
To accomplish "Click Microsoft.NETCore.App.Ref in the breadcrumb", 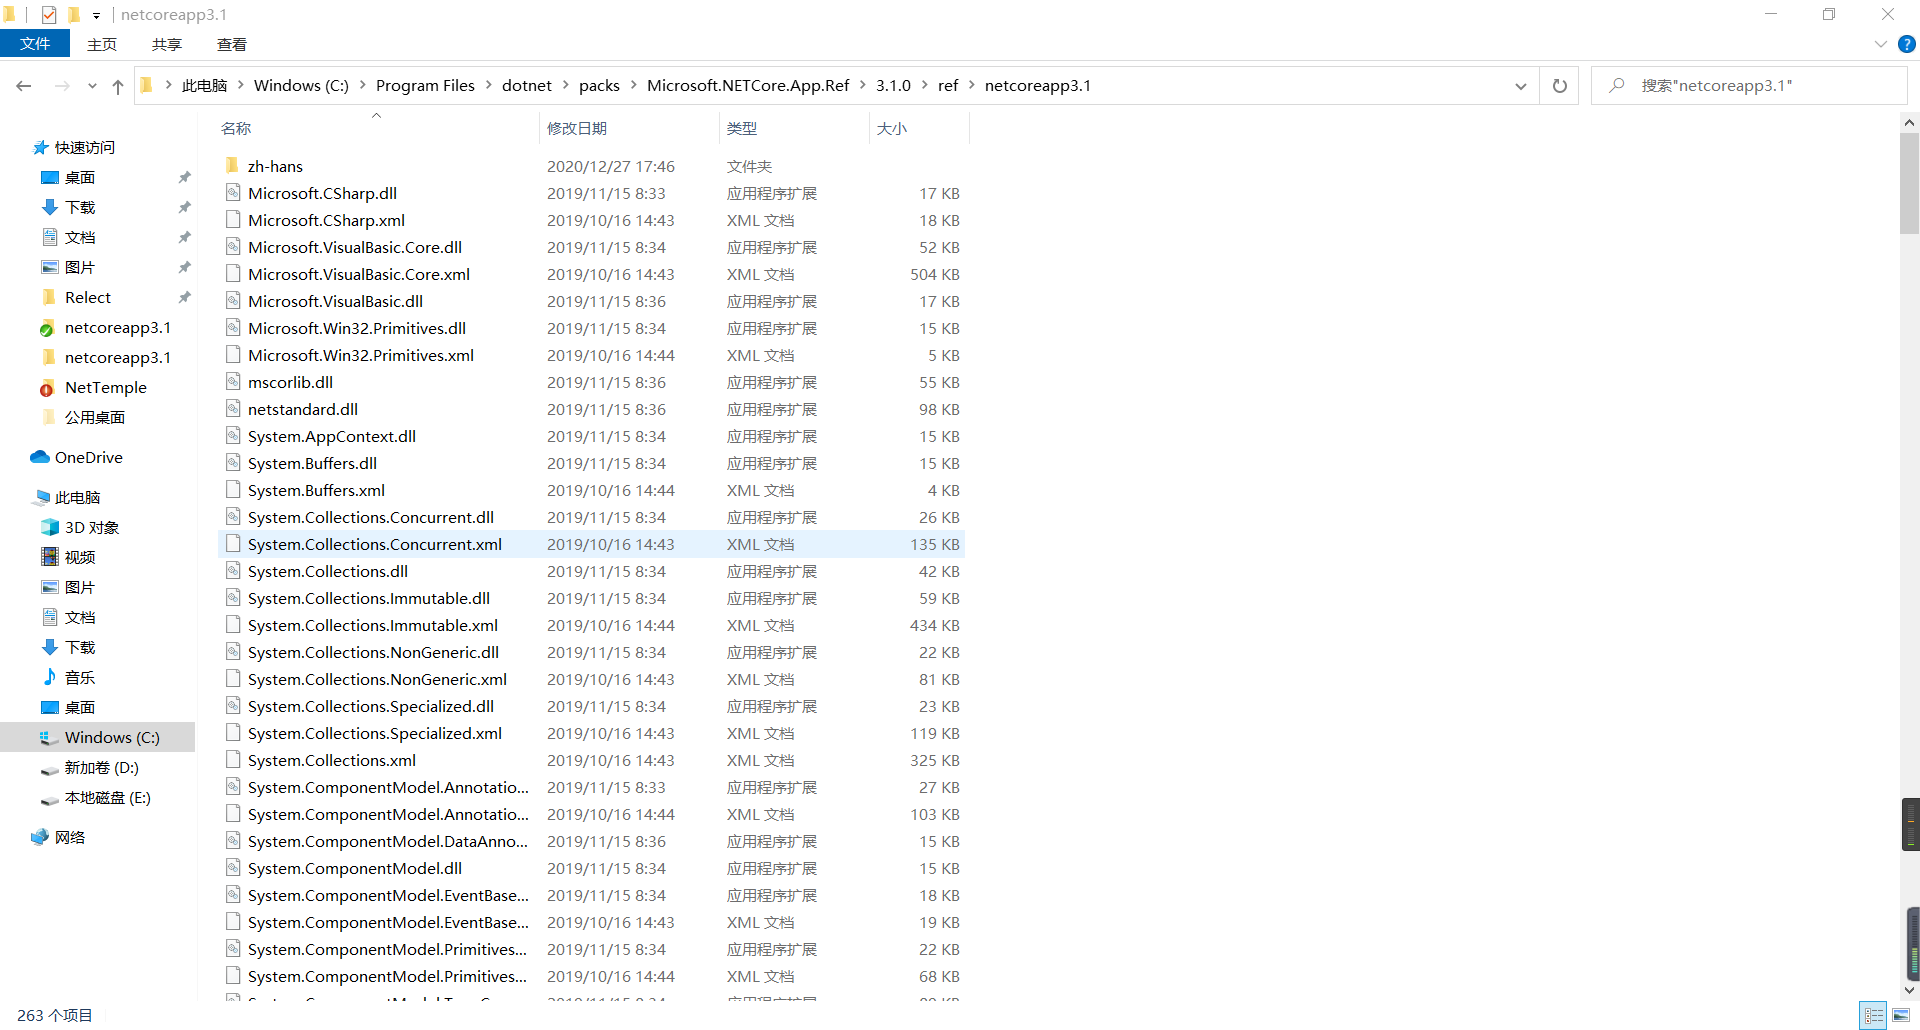I will (x=748, y=86).
